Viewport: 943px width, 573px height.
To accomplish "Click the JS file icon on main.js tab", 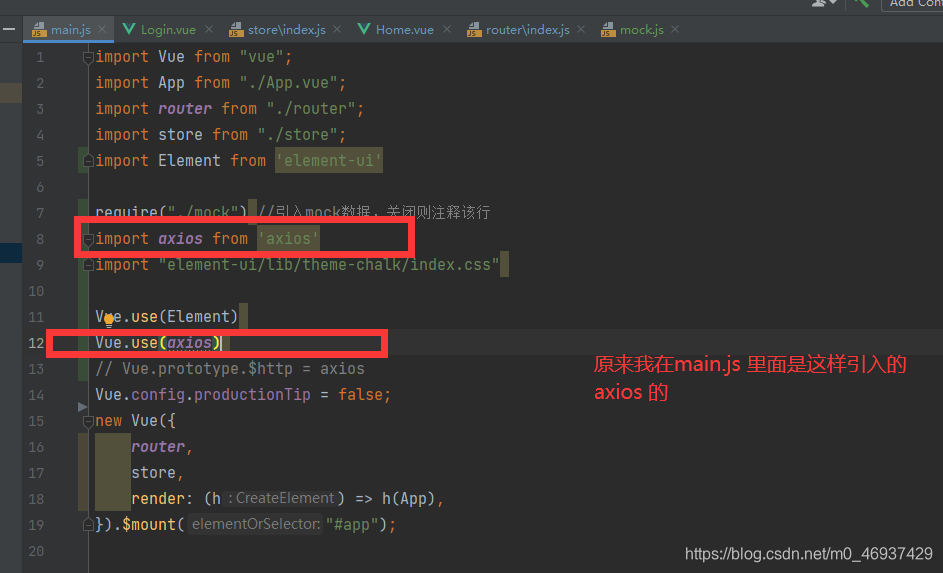I will tap(39, 29).
